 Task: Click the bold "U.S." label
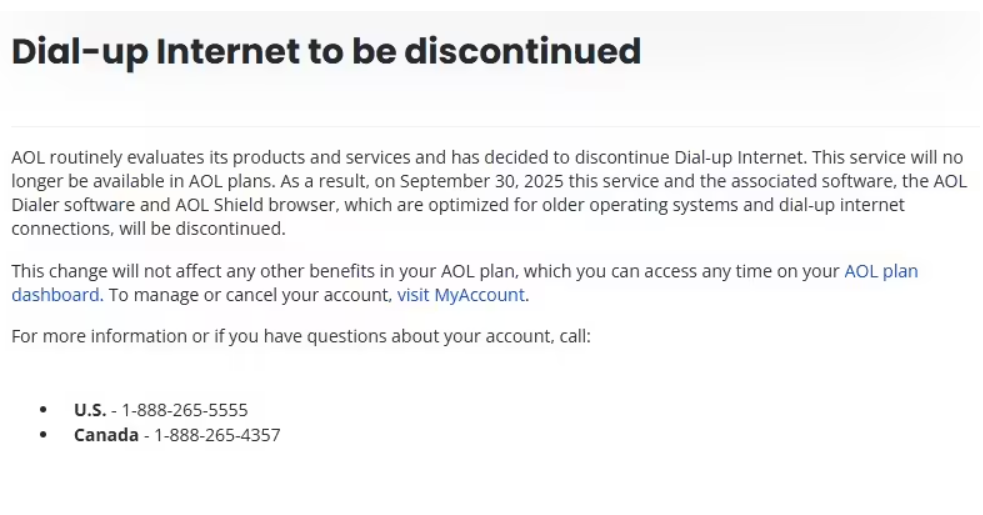pyautogui.click(x=90, y=410)
